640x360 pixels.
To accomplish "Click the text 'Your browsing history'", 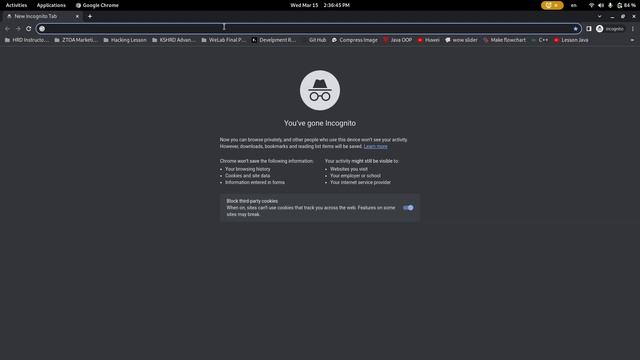I will 248,169.
